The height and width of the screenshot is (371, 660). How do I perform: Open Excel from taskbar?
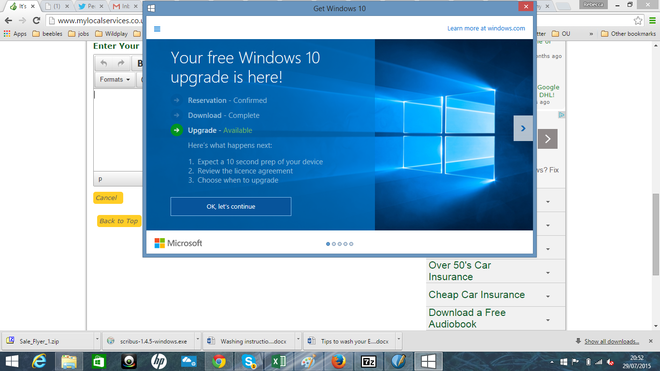(x=279, y=361)
